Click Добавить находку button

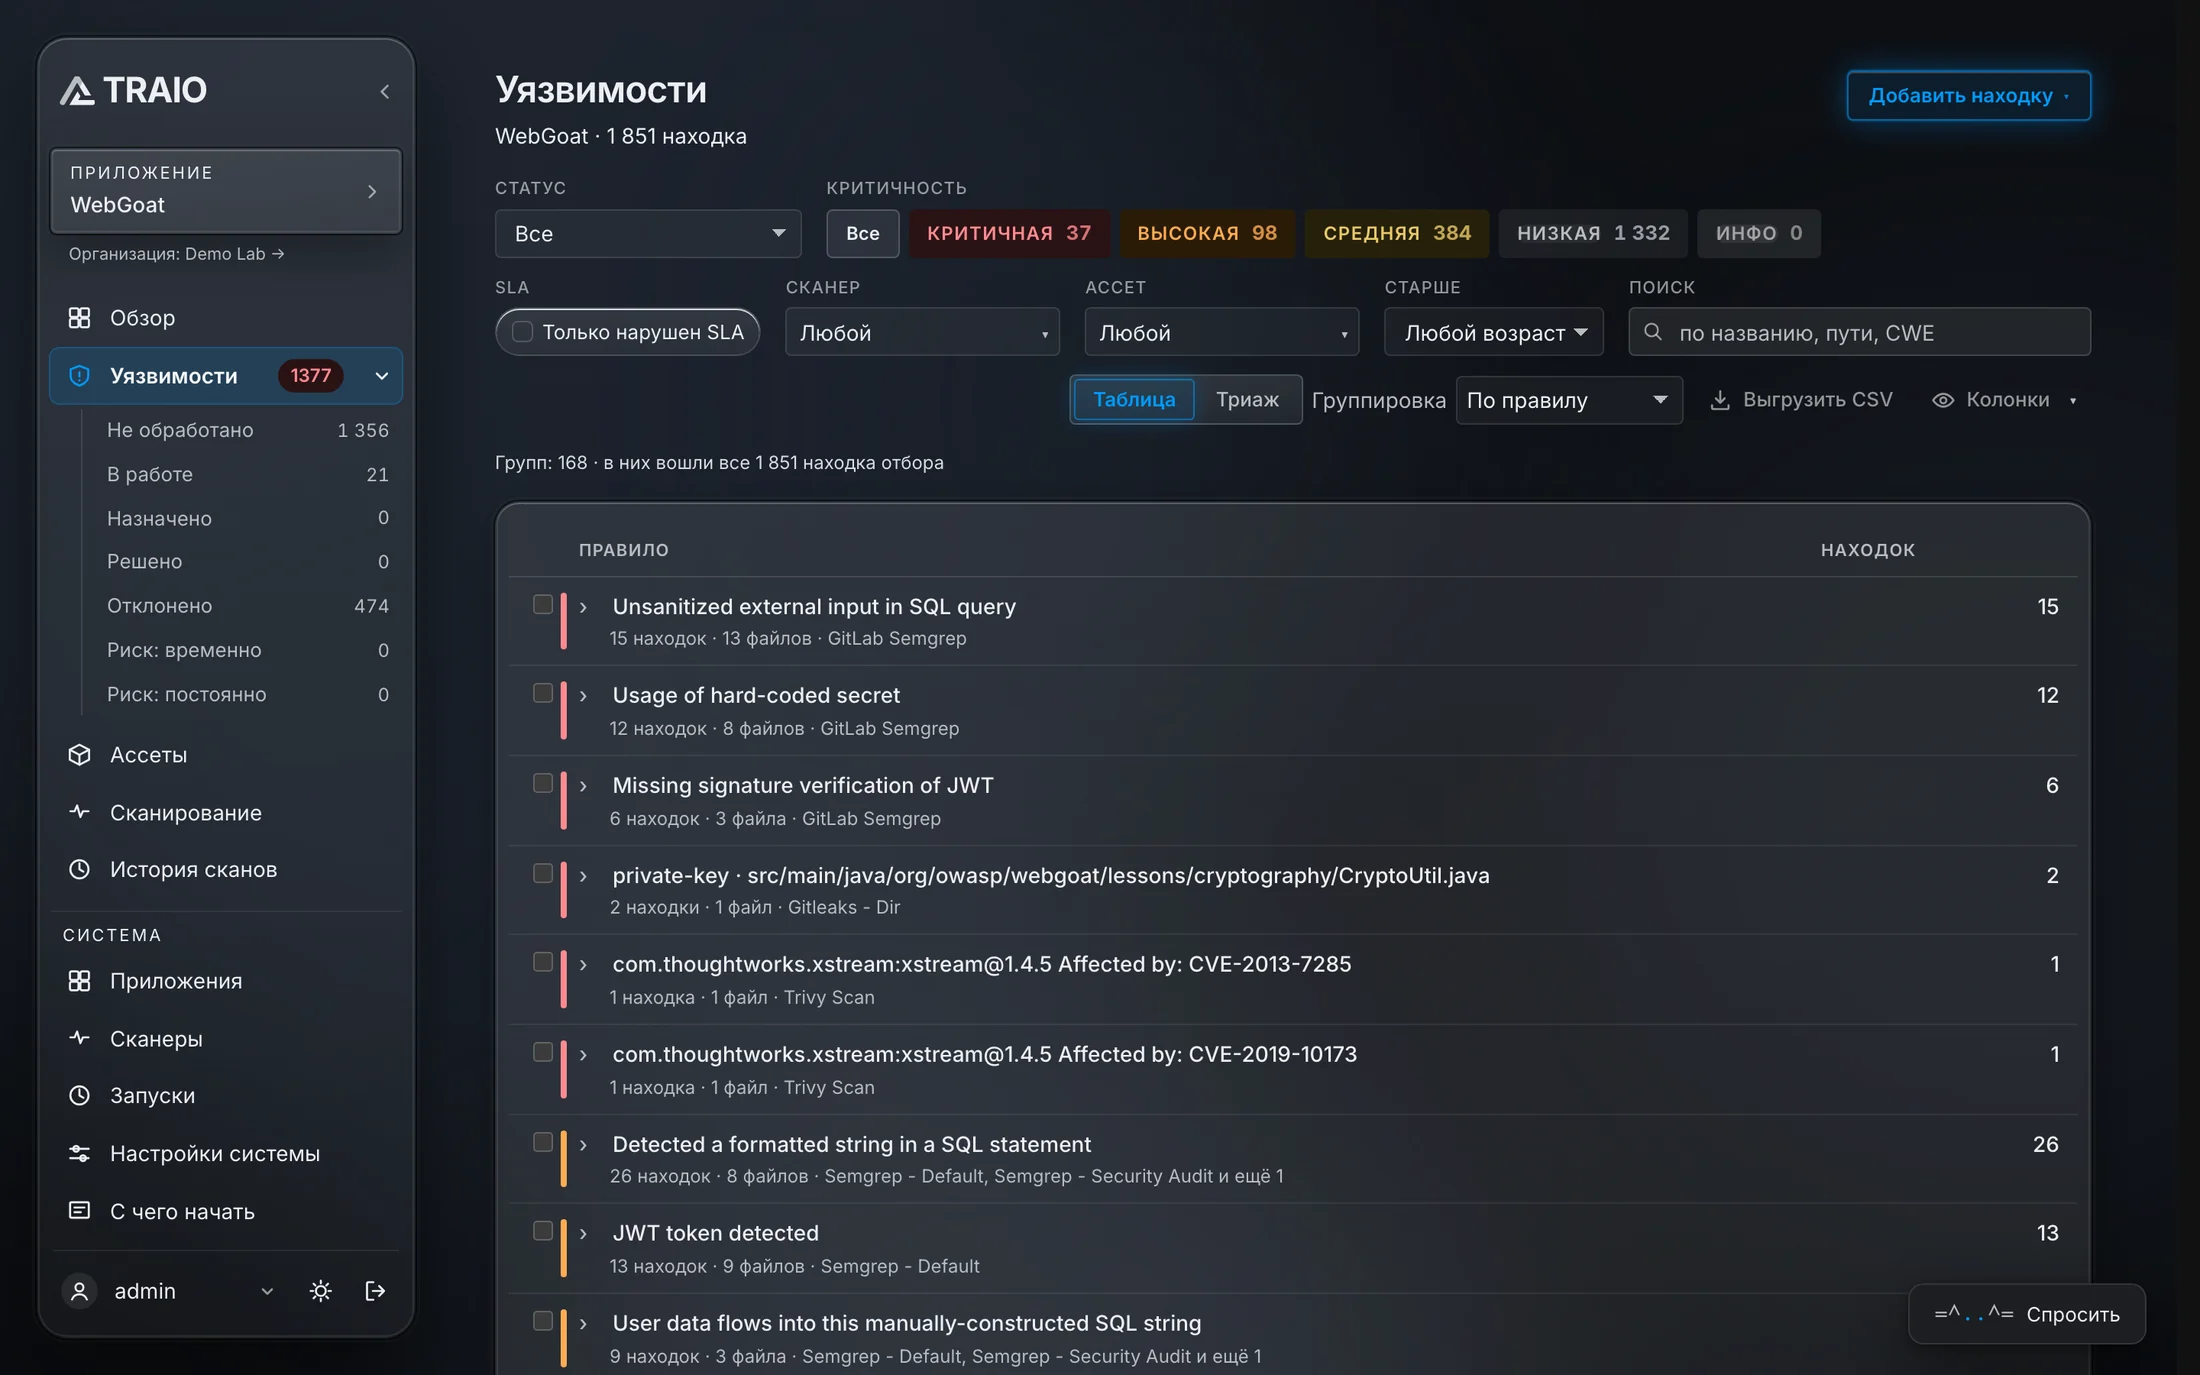tap(1968, 96)
